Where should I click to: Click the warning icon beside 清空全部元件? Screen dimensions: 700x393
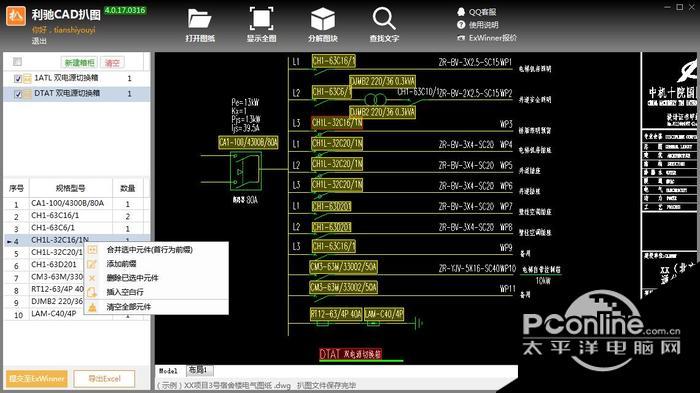(92, 307)
